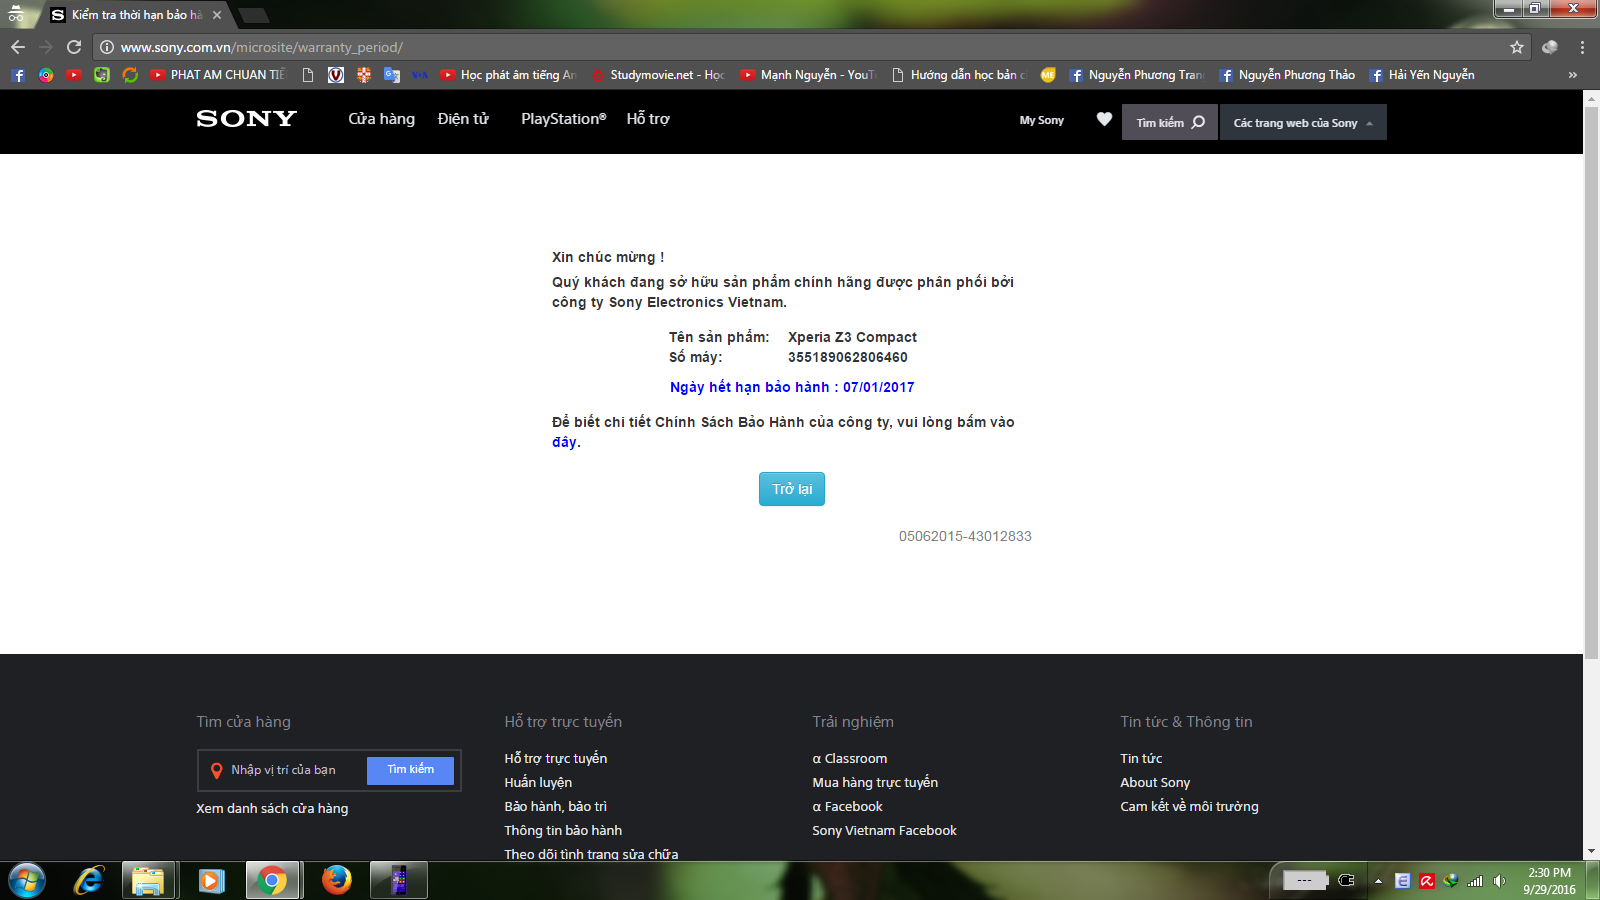Open the Studymovie.net bookmark

click(658, 75)
